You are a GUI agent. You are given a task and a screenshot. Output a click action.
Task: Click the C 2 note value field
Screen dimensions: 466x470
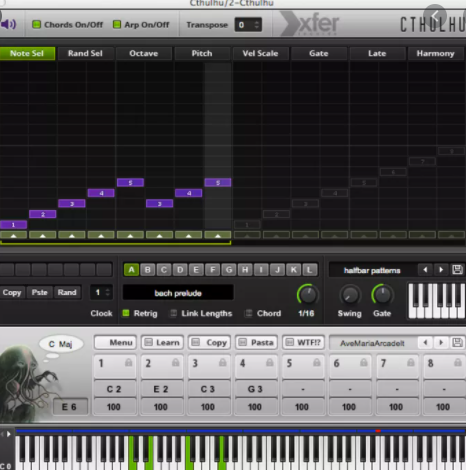tap(115, 389)
